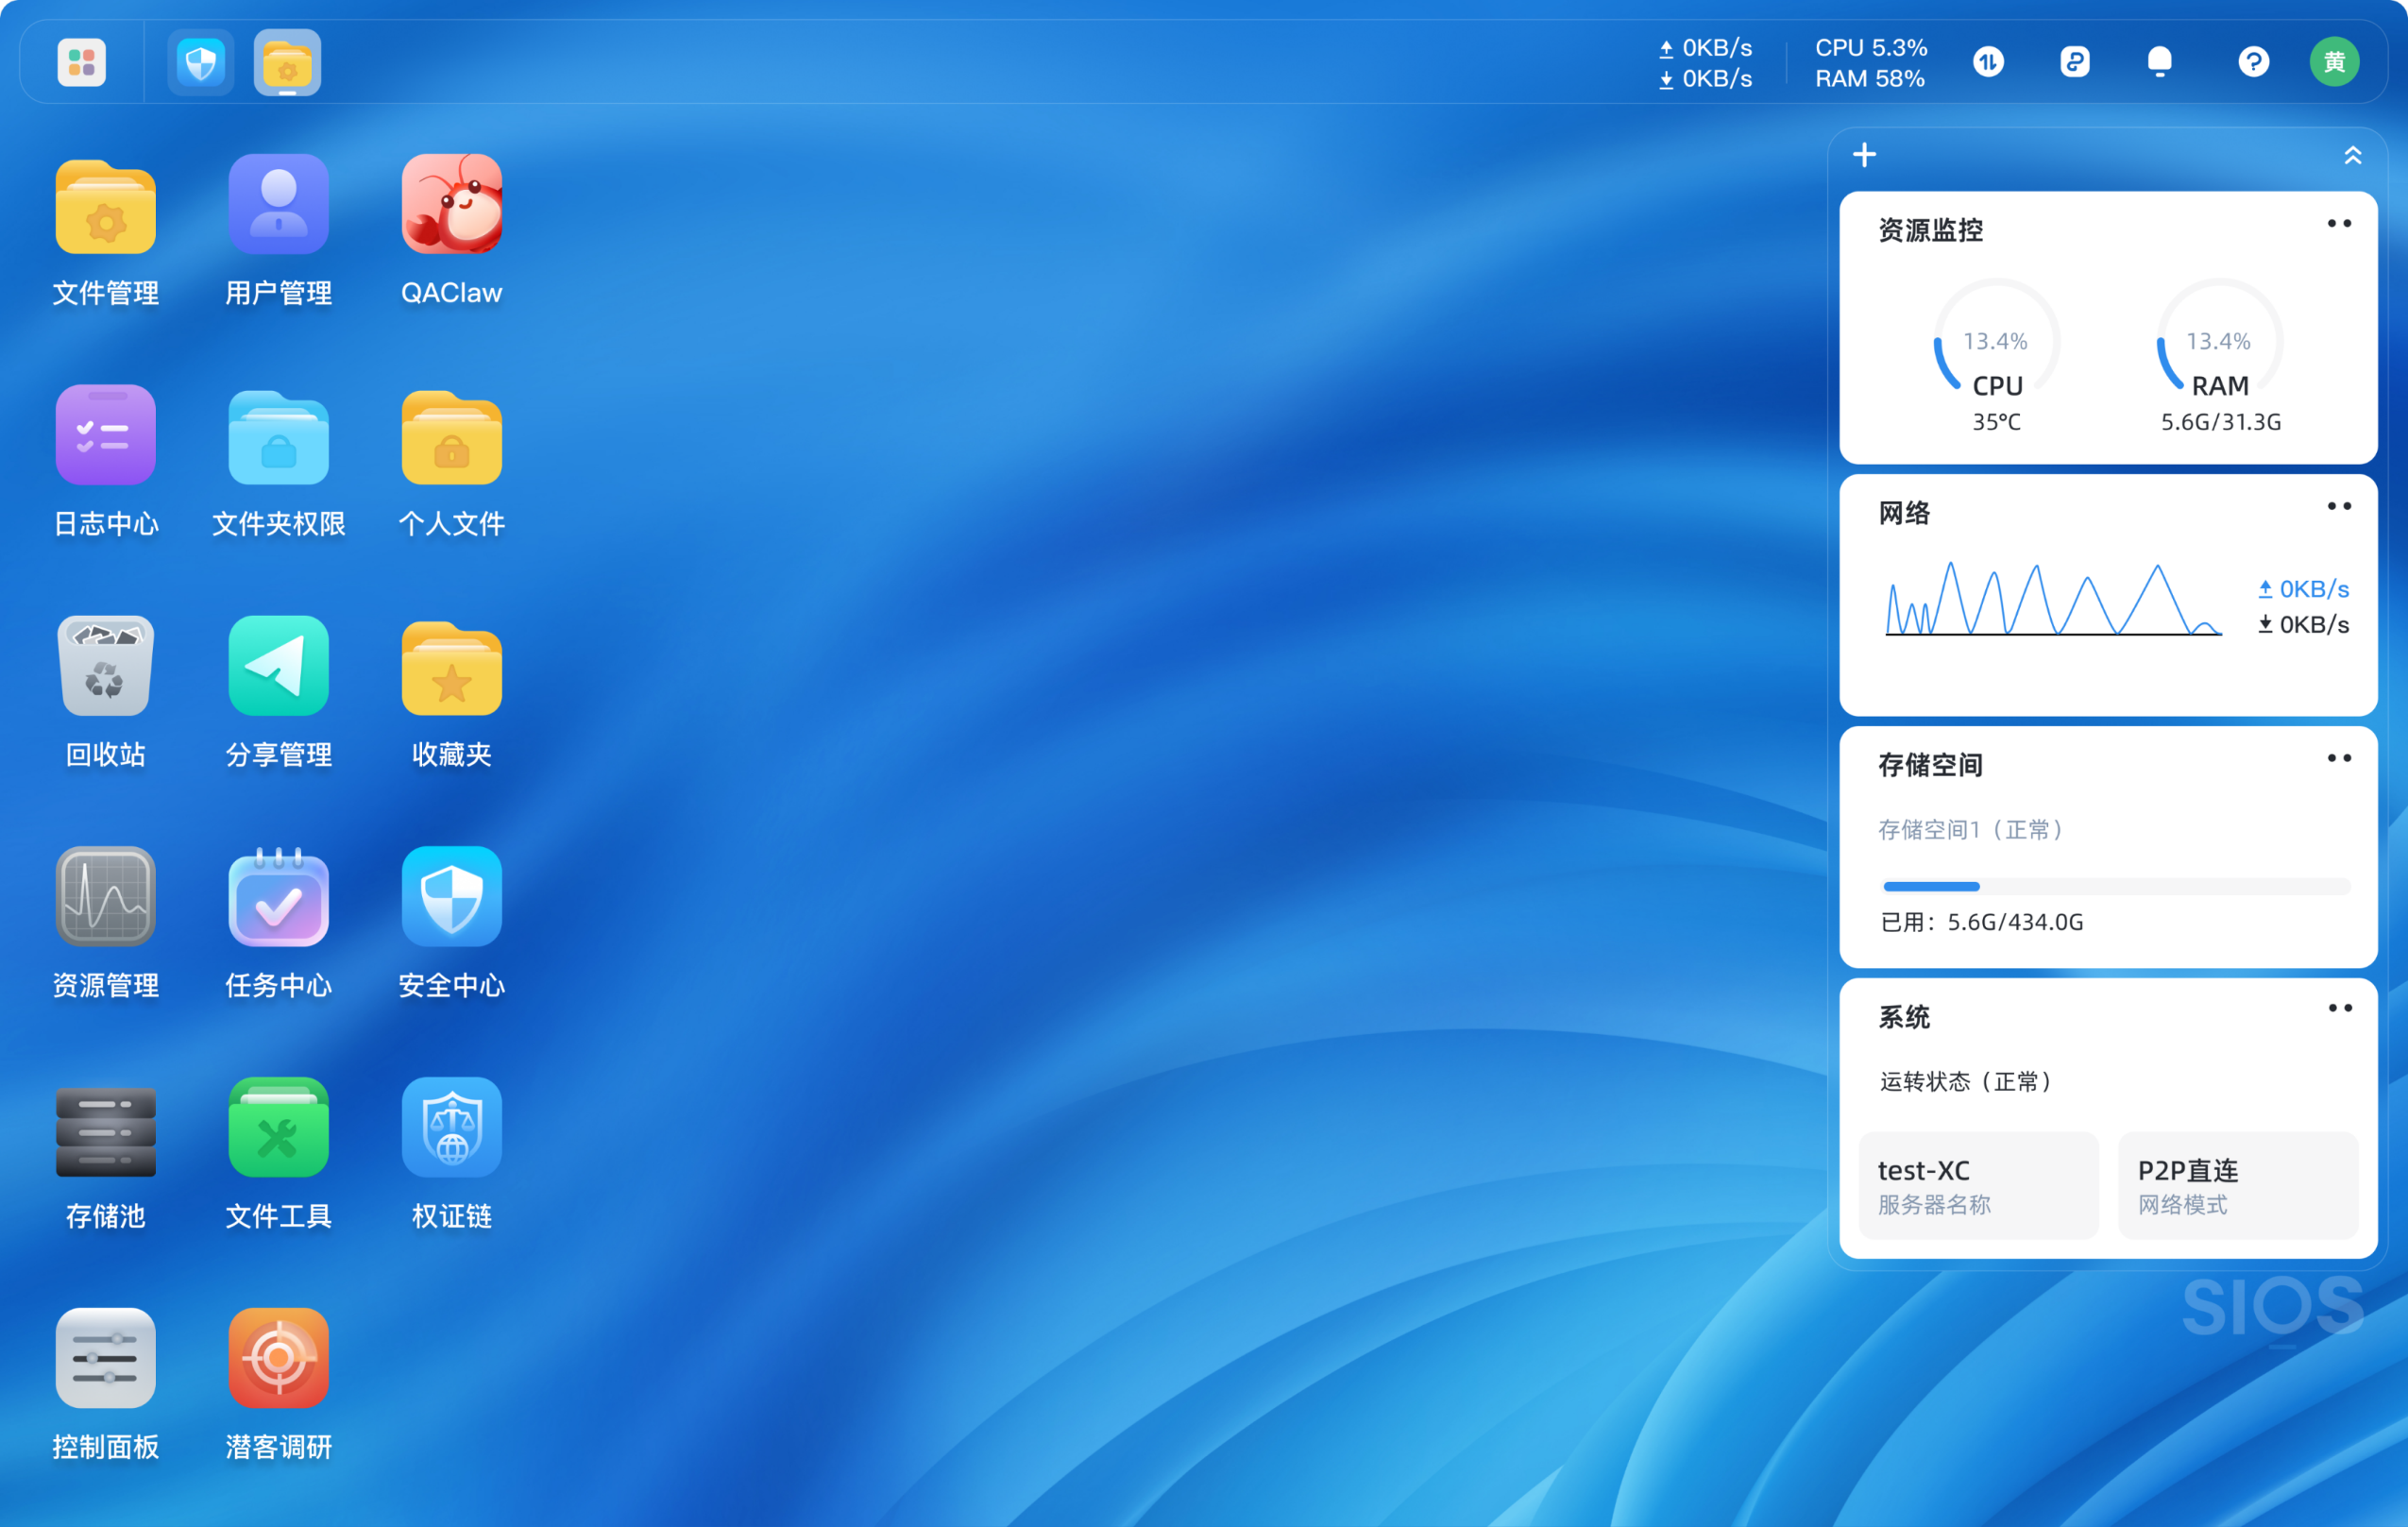Launch the 潜客调研 app
2408x1527 pixels.
coord(278,1359)
